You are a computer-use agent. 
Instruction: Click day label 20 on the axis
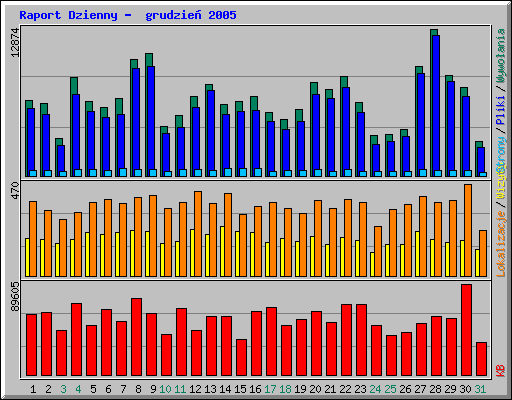(315, 389)
